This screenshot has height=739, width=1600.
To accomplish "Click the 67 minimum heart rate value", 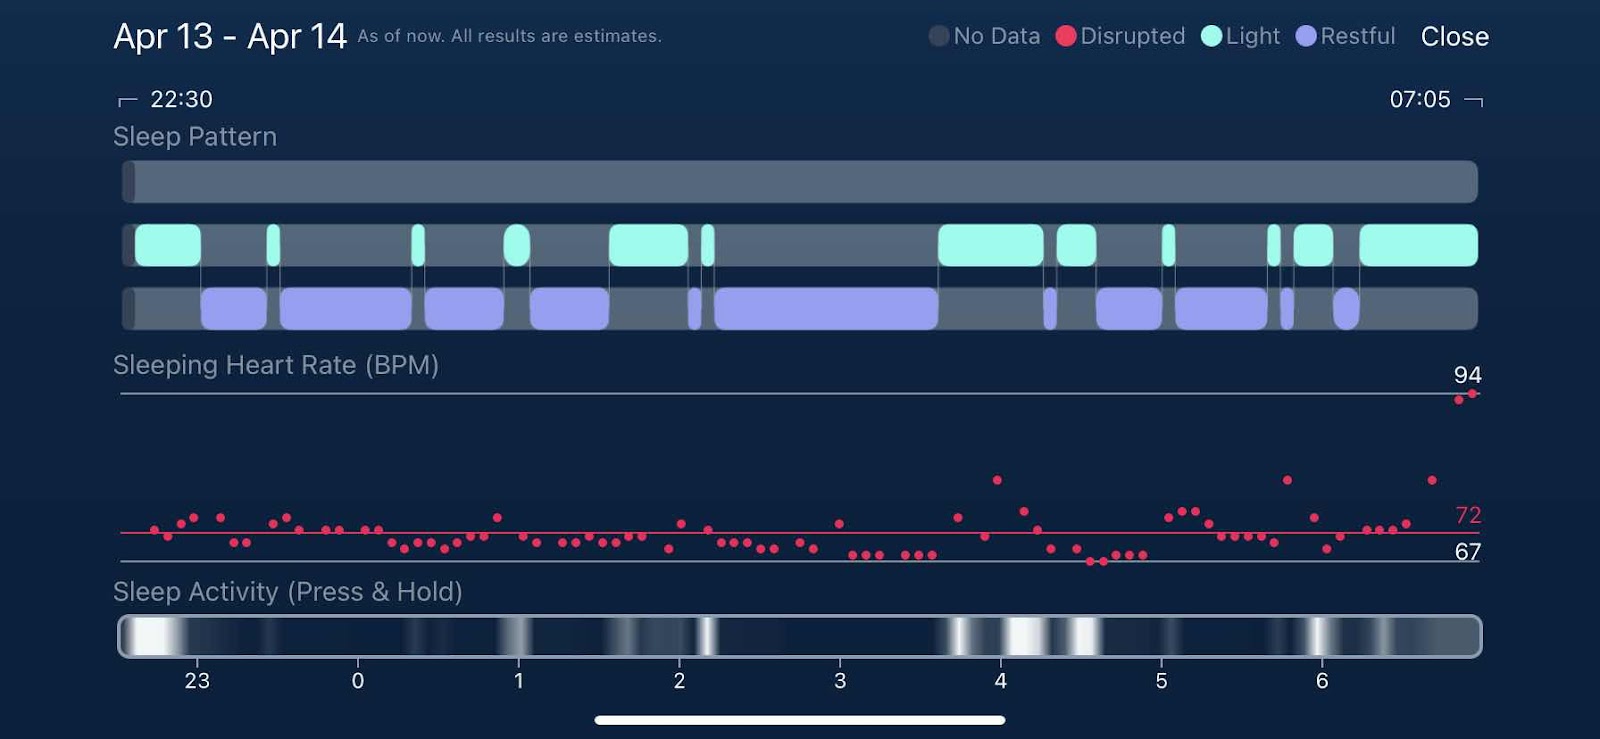I will tap(1467, 552).
